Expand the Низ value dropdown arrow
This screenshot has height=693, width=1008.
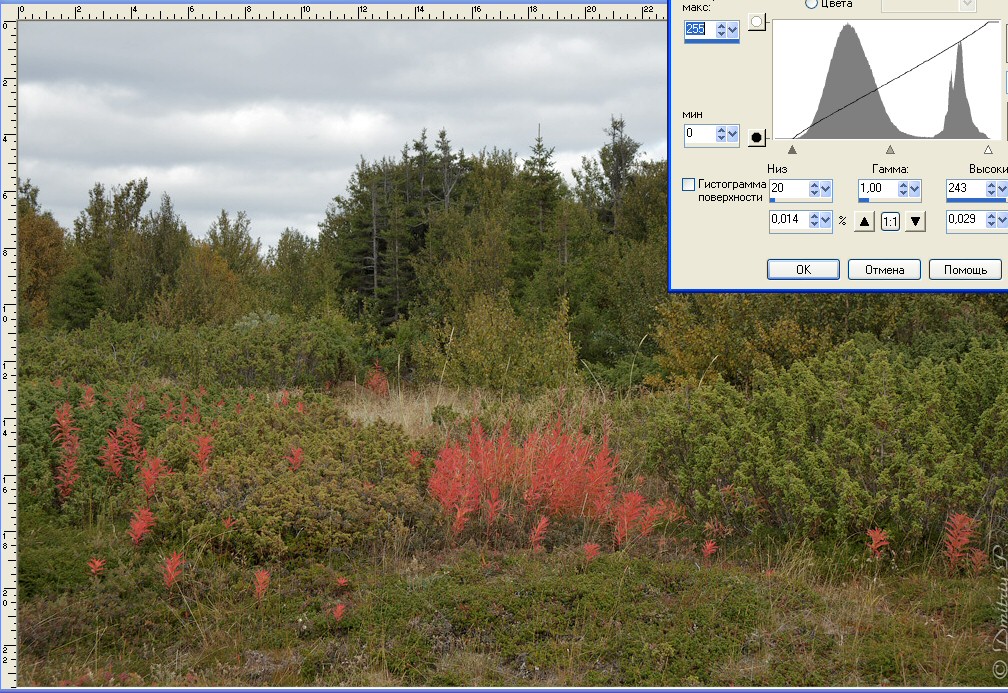(825, 188)
